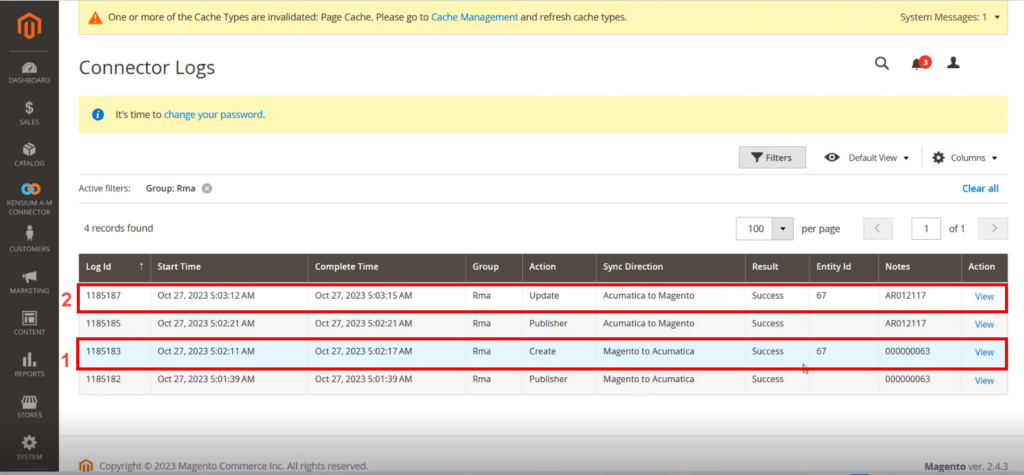View log 1185182 details

[984, 380]
